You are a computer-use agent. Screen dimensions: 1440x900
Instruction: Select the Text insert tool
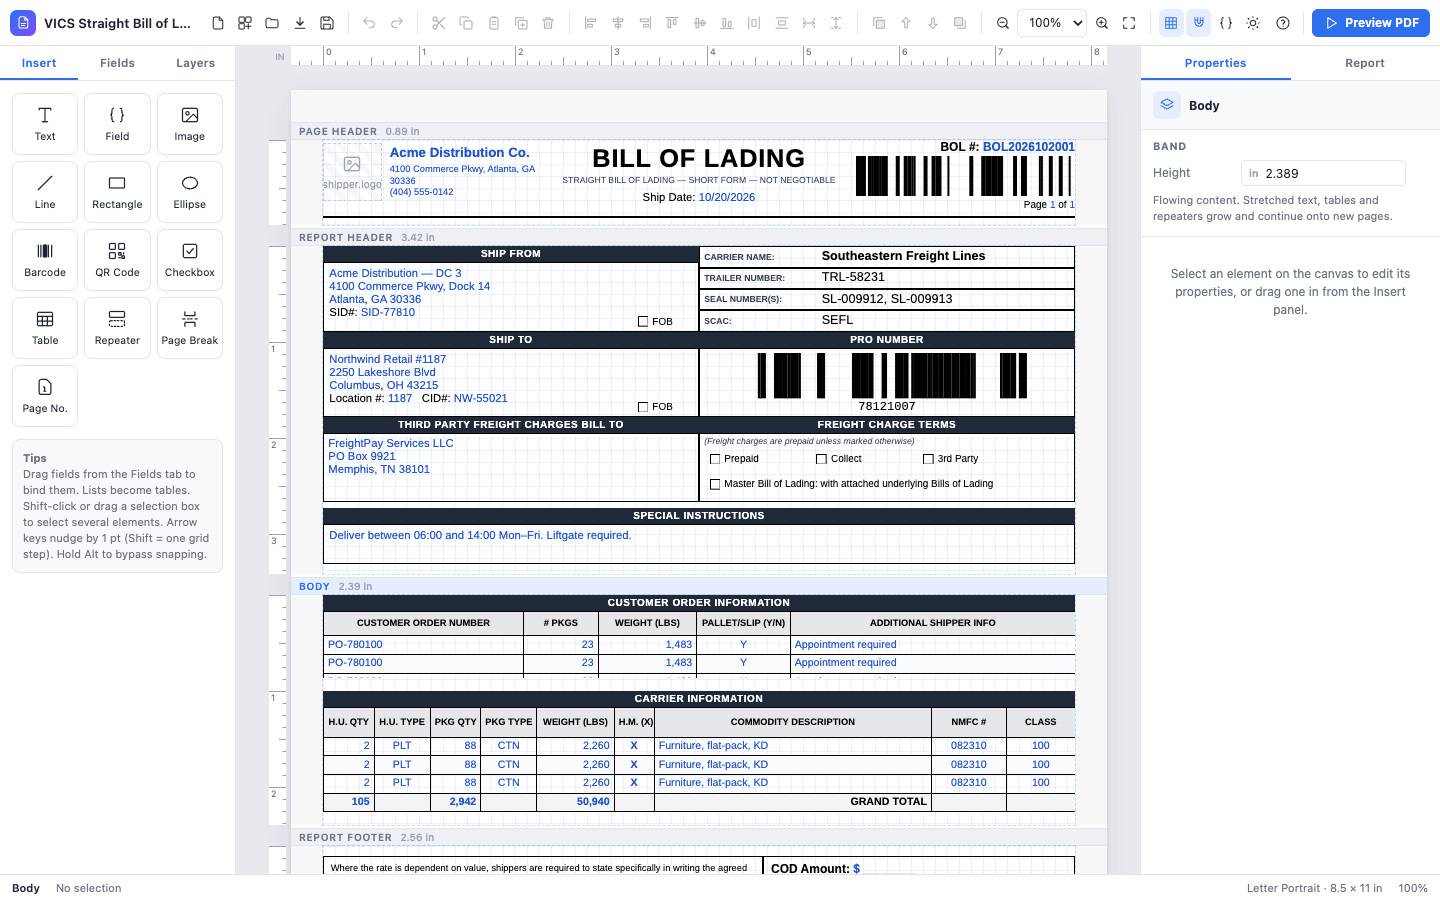(45, 124)
